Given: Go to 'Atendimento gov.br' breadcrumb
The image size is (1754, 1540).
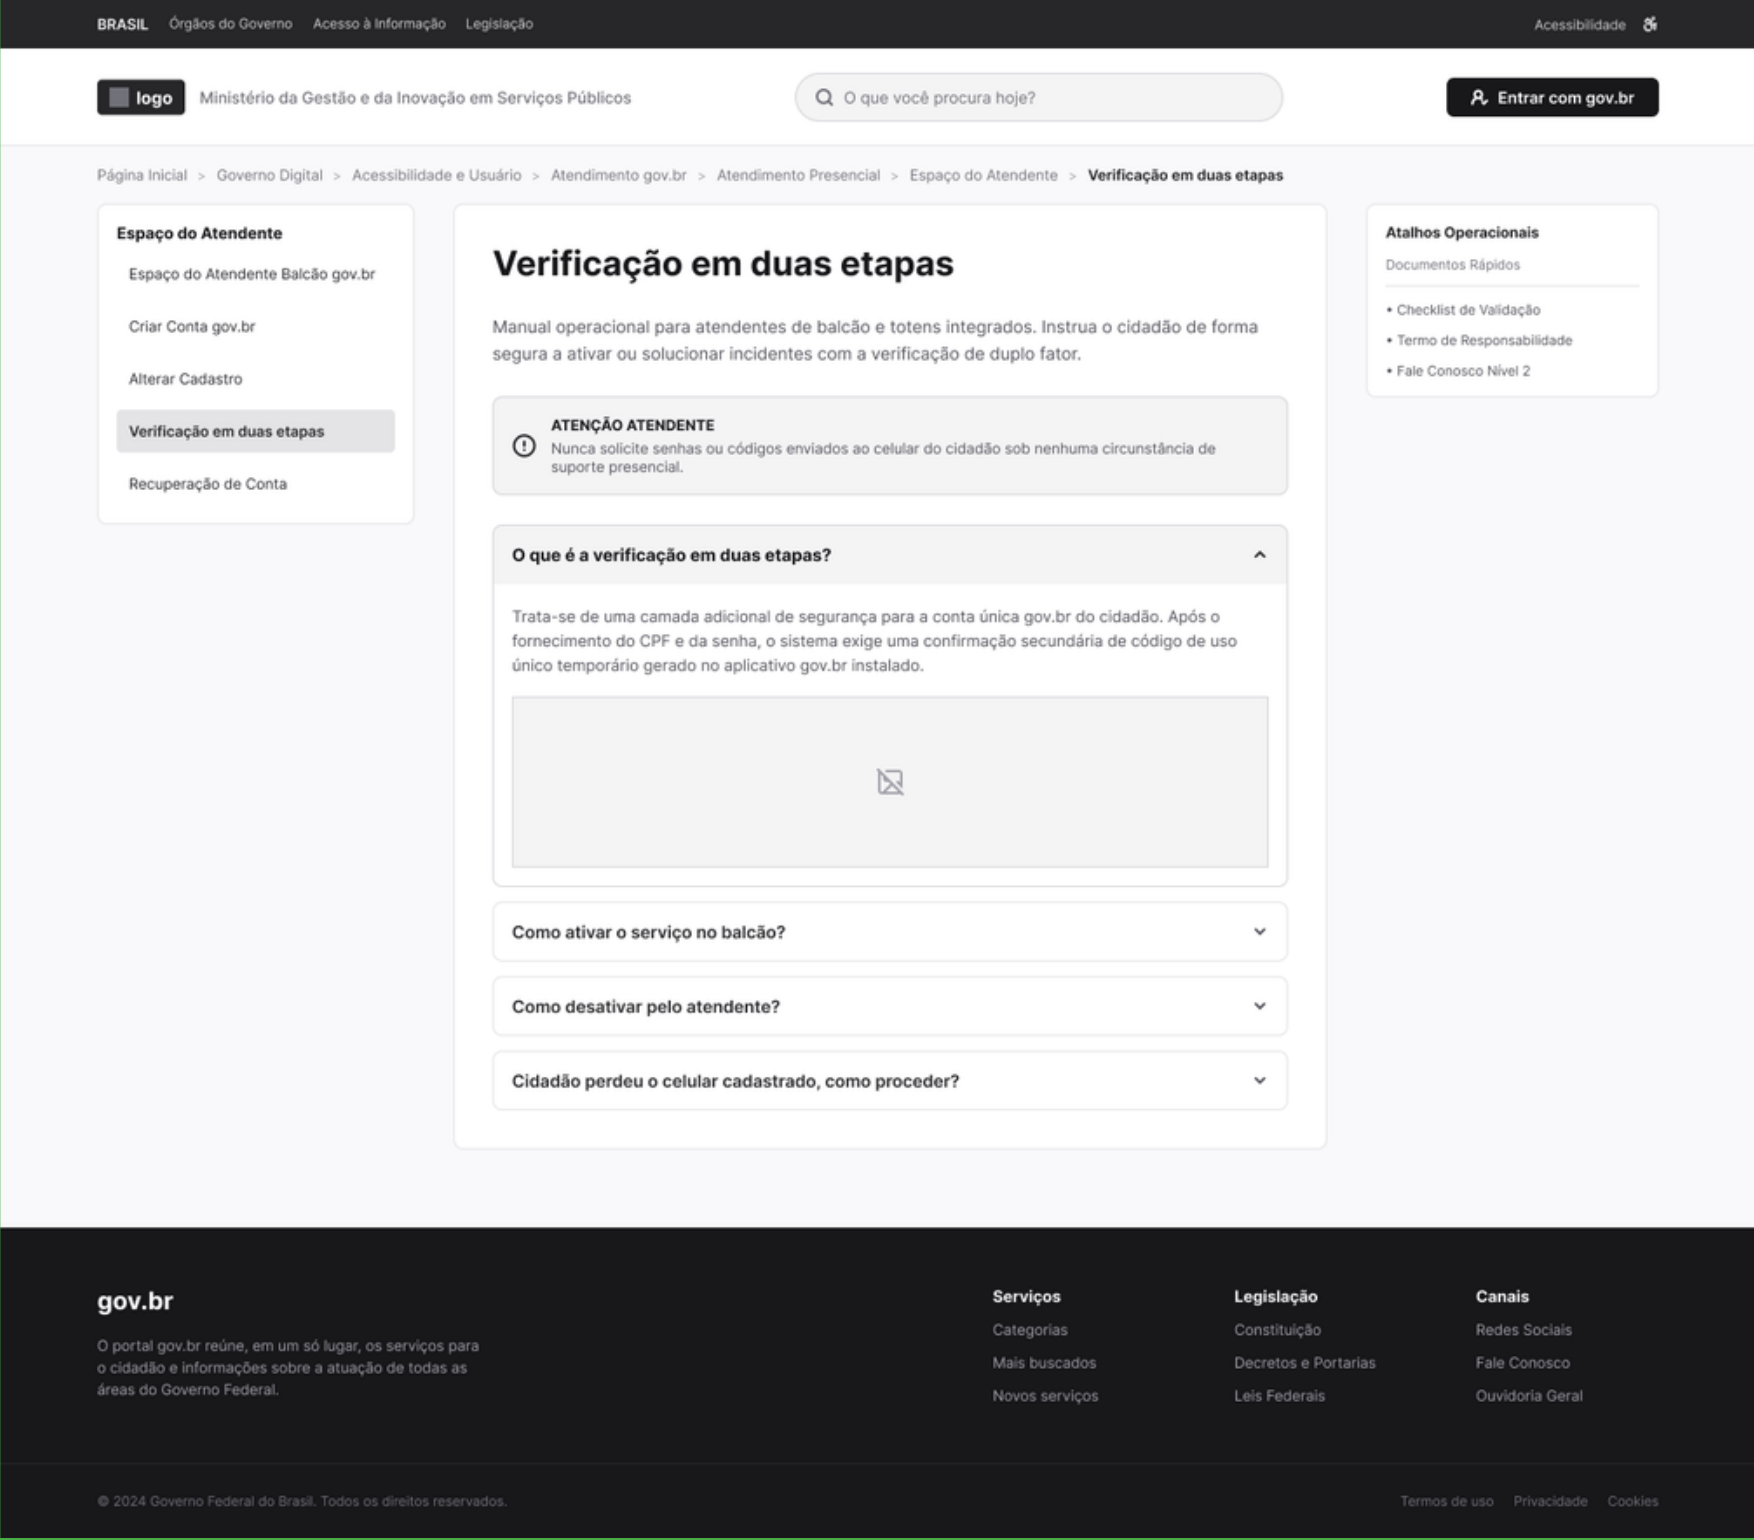Looking at the screenshot, I should pos(618,175).
